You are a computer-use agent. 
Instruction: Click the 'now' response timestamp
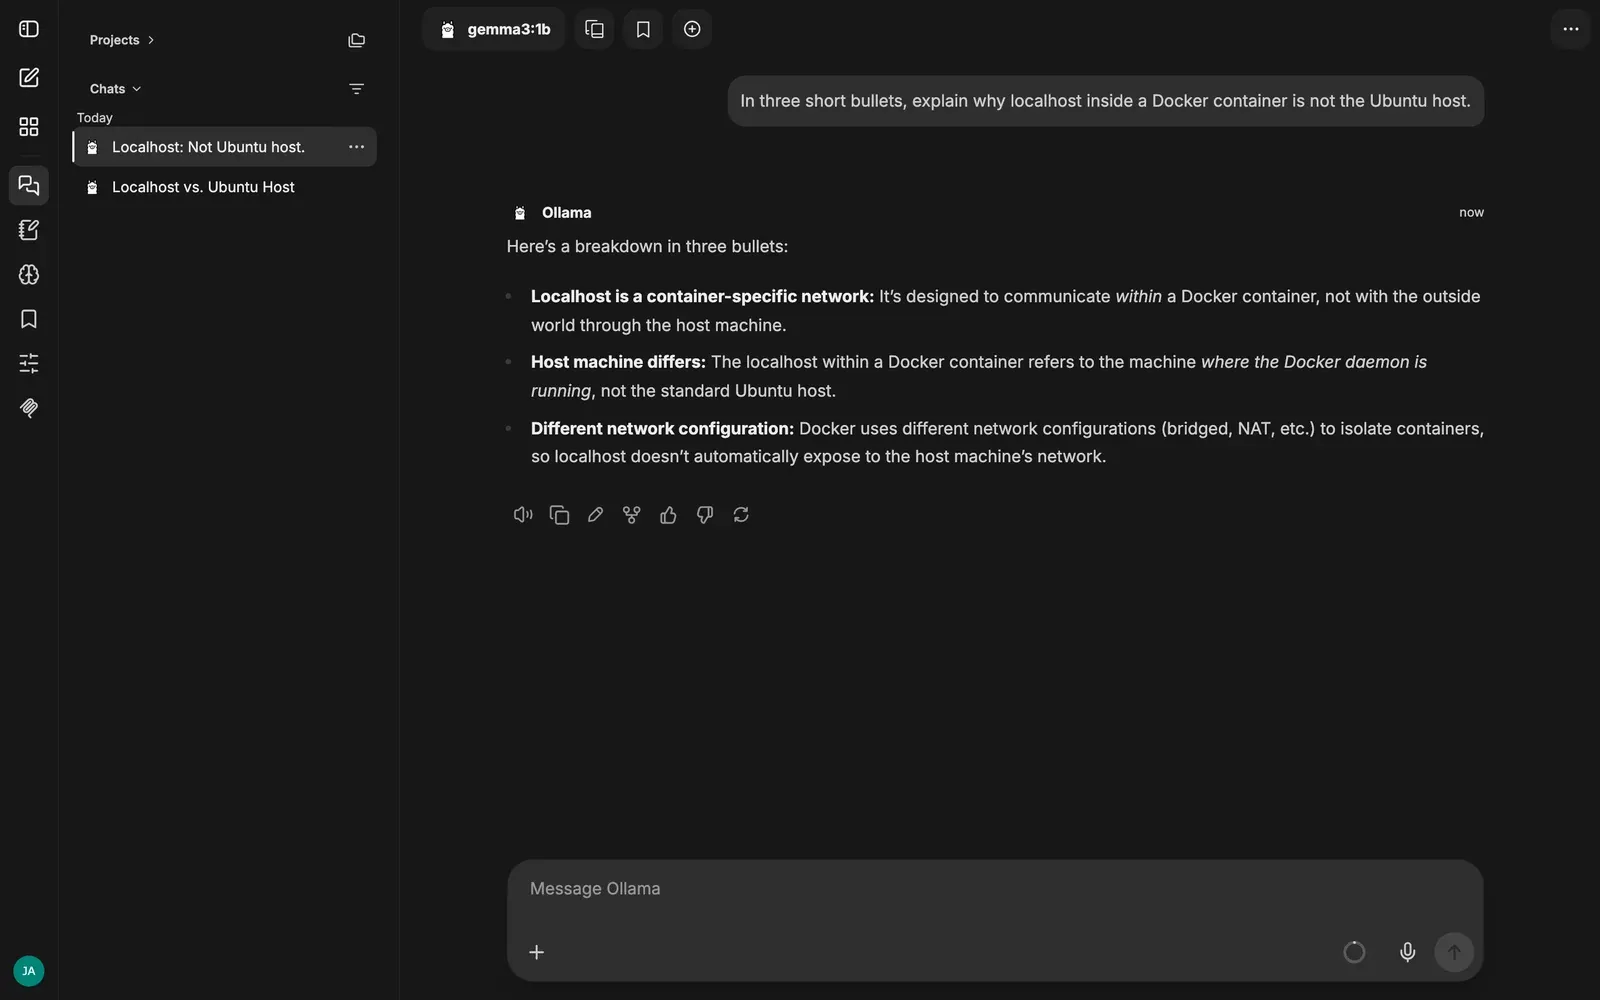[x=1471, y=213]
